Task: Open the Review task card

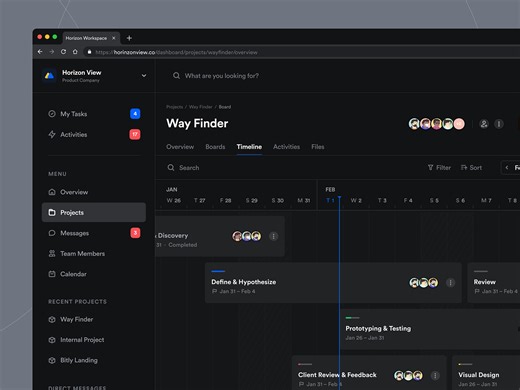Action: click(494, 283)
